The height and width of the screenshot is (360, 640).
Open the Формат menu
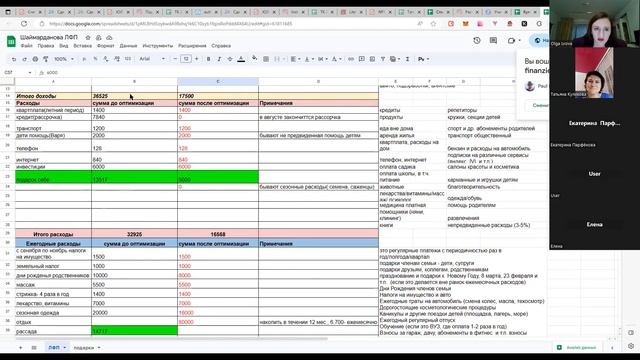click(106, 46)
